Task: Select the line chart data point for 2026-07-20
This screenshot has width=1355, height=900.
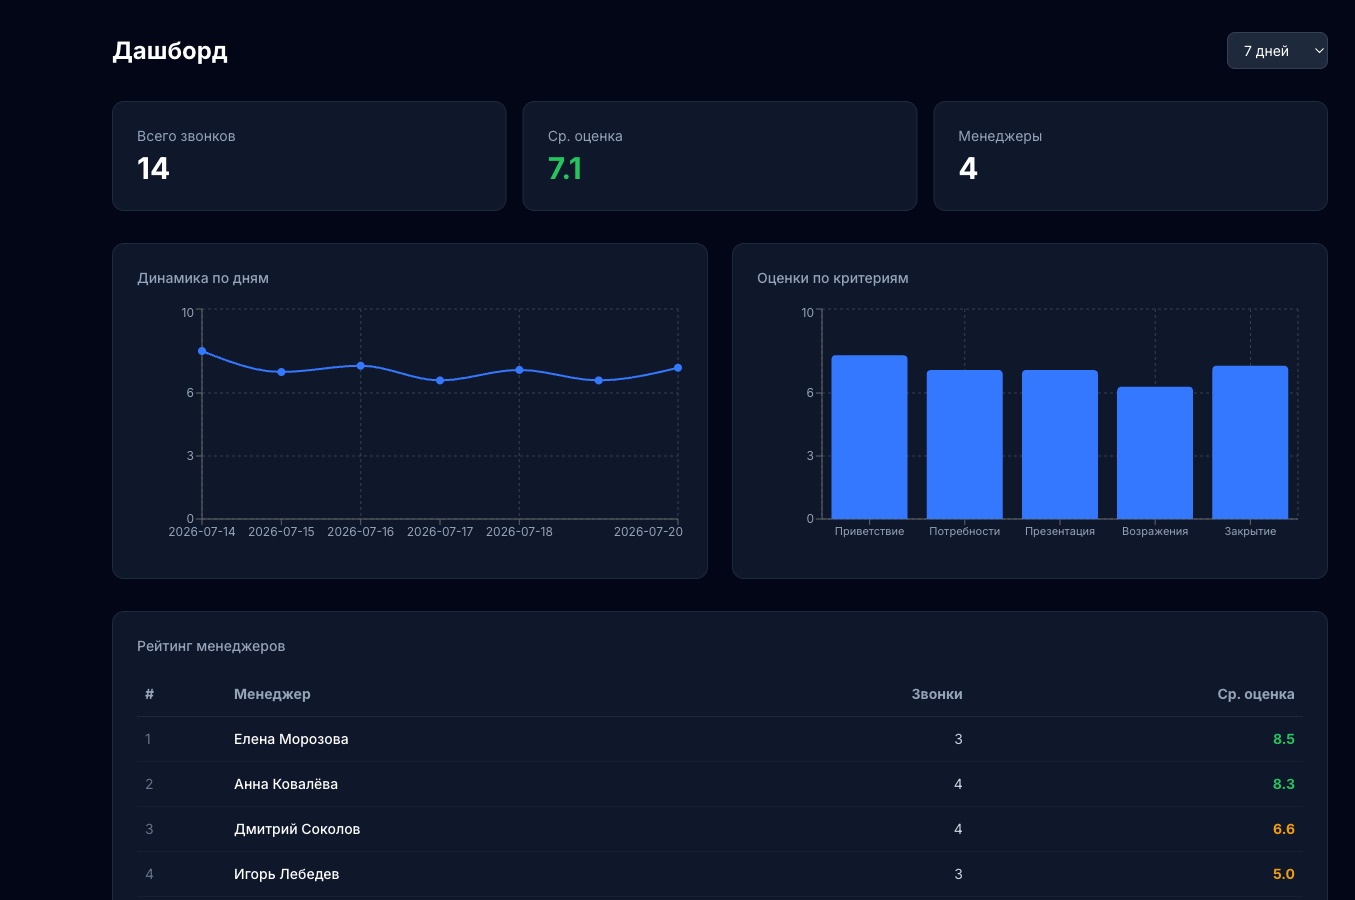Action: [678, 368]
